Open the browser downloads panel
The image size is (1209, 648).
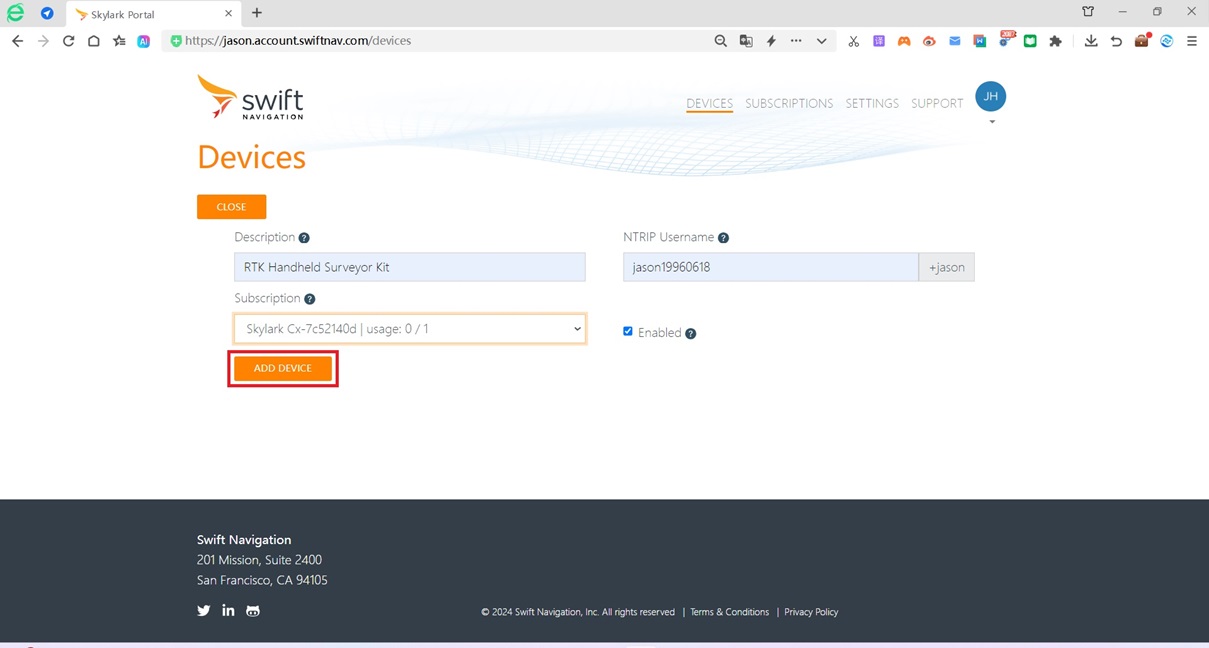click(1091, 41)
